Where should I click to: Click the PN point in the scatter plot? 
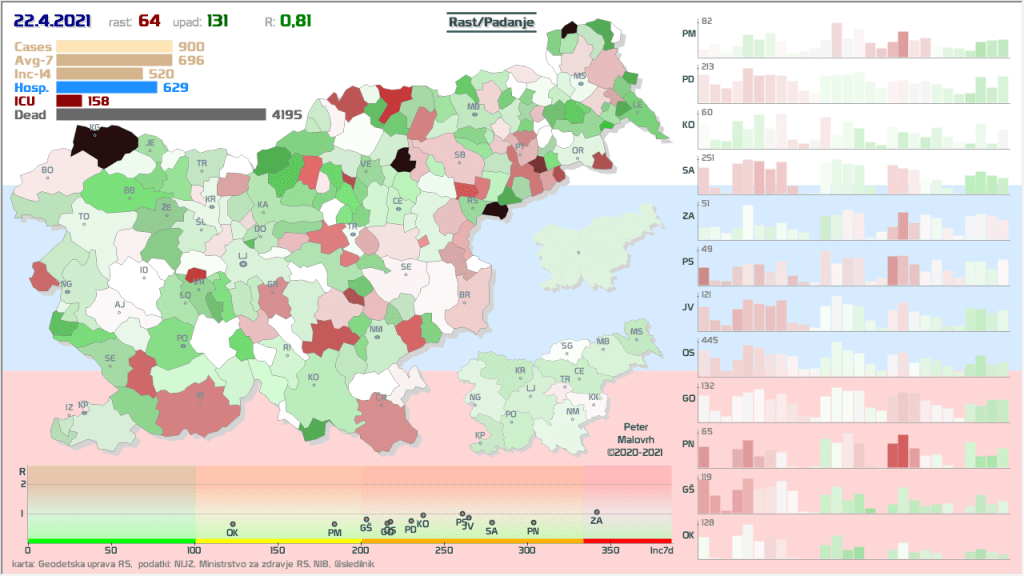pos(533,523)
